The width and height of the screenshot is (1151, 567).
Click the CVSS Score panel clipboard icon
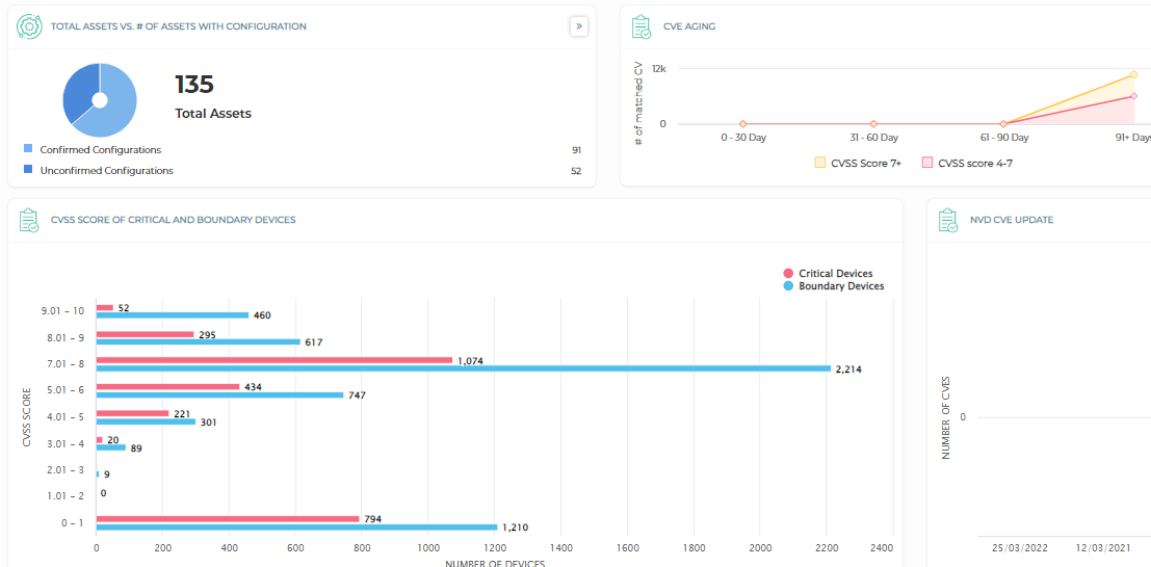(x=29, y=220)
